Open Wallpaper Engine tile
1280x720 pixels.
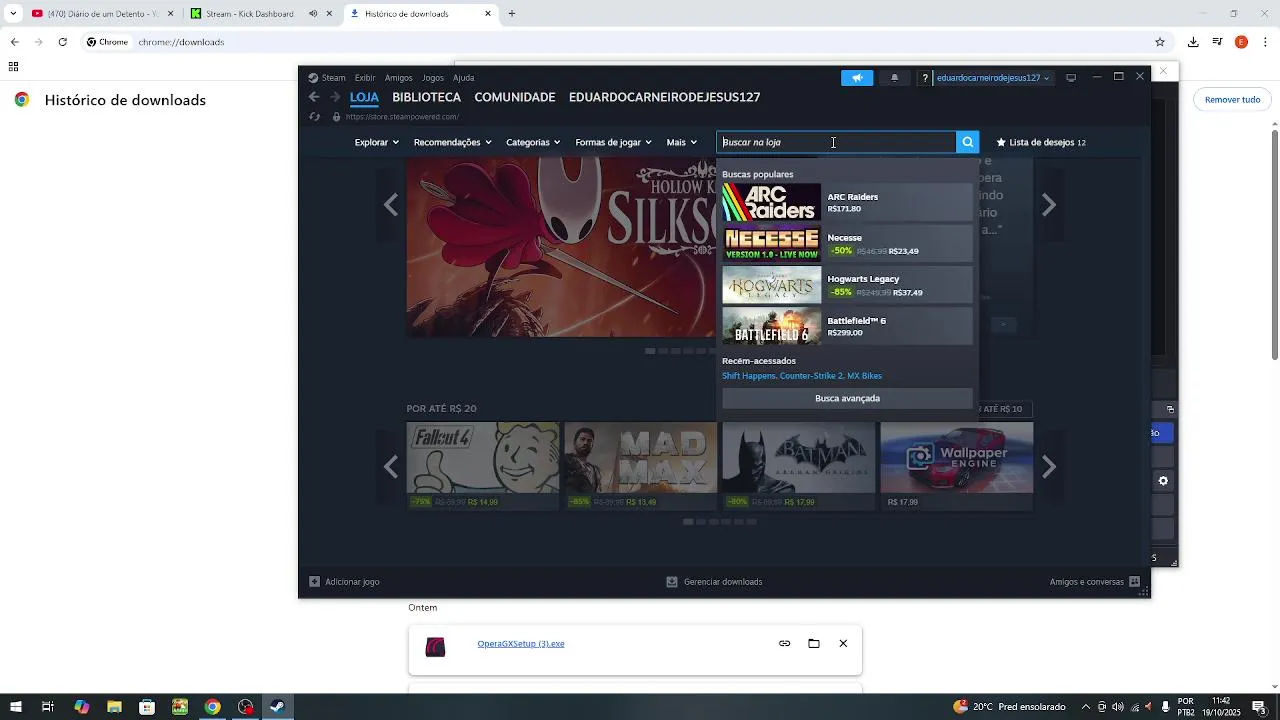click(957, 466)
